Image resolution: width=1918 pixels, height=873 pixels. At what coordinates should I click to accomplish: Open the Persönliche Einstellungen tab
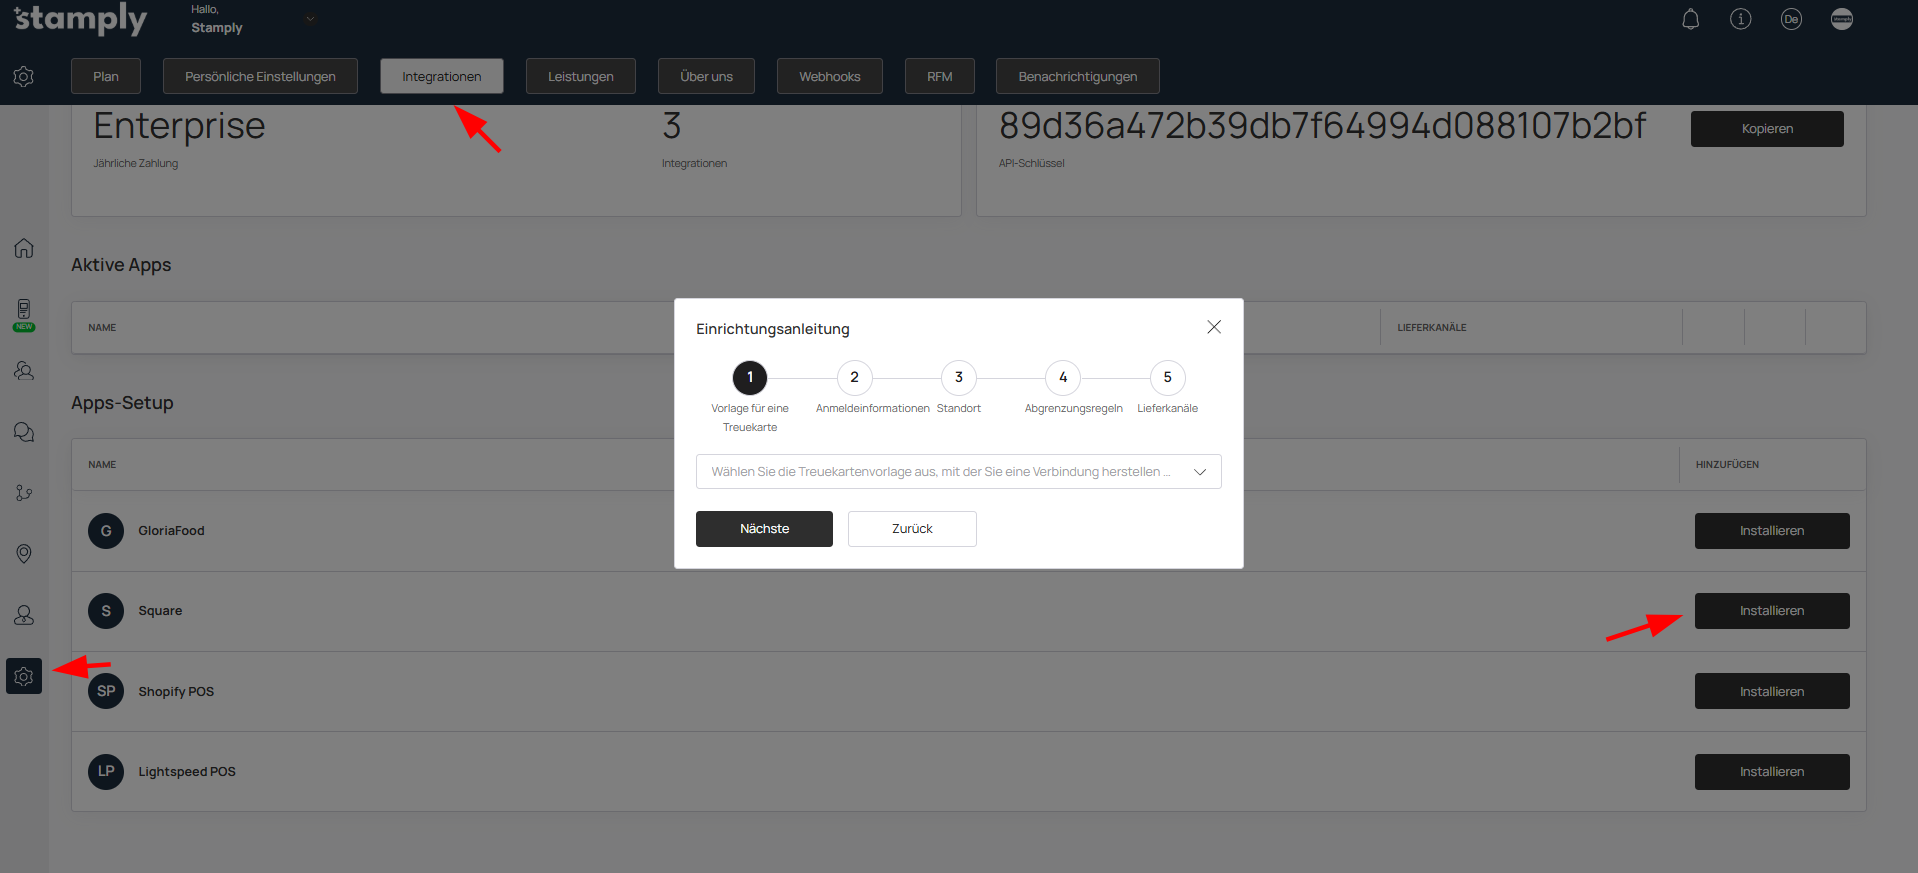260,77
